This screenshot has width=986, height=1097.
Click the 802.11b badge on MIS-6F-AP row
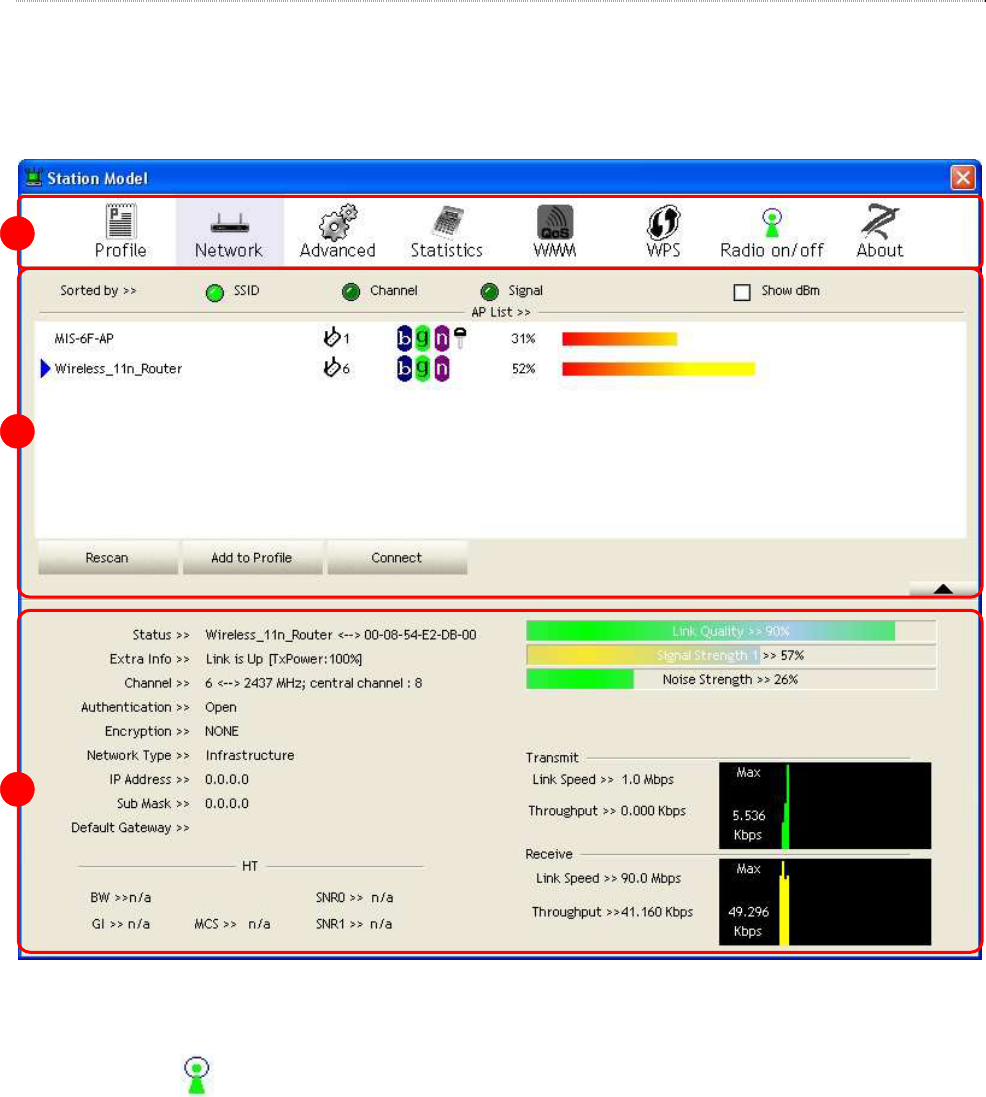click(404, 338)
